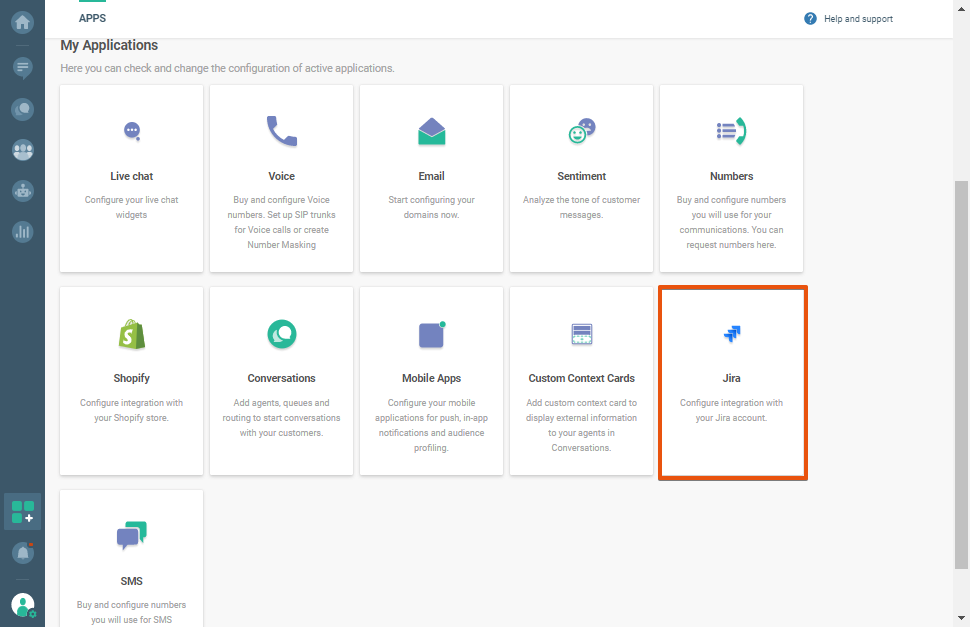The image size is (970, 627).
Task: Click the Voice phone icon
Action: click(281, 132)
